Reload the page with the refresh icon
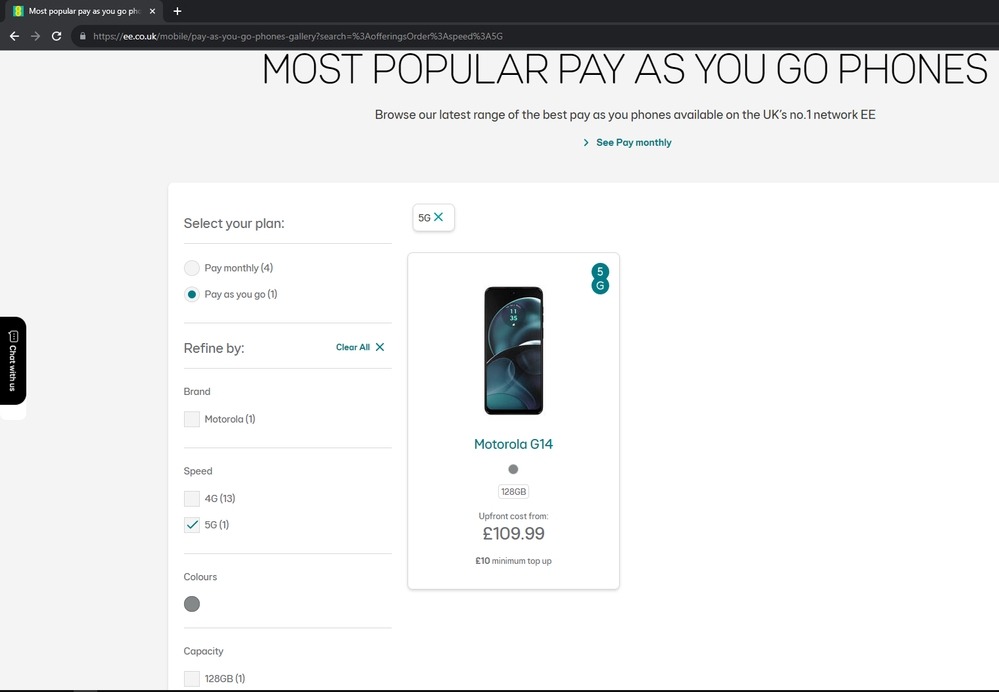 57,36
